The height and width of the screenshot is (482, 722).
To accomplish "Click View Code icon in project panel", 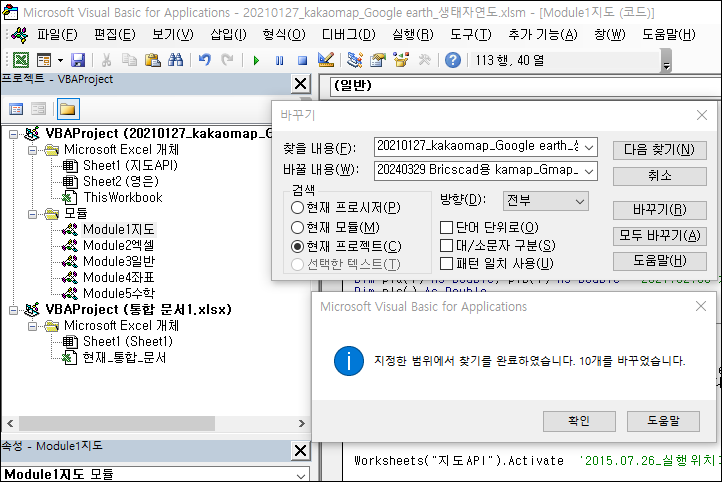I will tap(16, 109).
